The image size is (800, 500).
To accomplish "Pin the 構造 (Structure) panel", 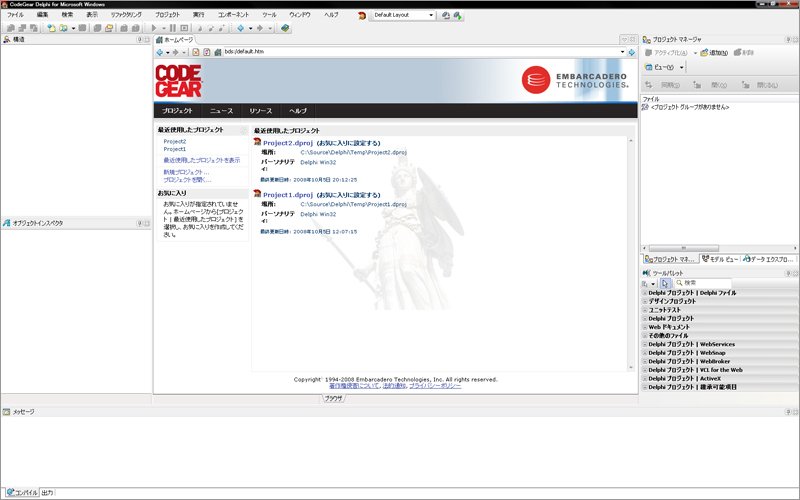I will tap(139, 39).
